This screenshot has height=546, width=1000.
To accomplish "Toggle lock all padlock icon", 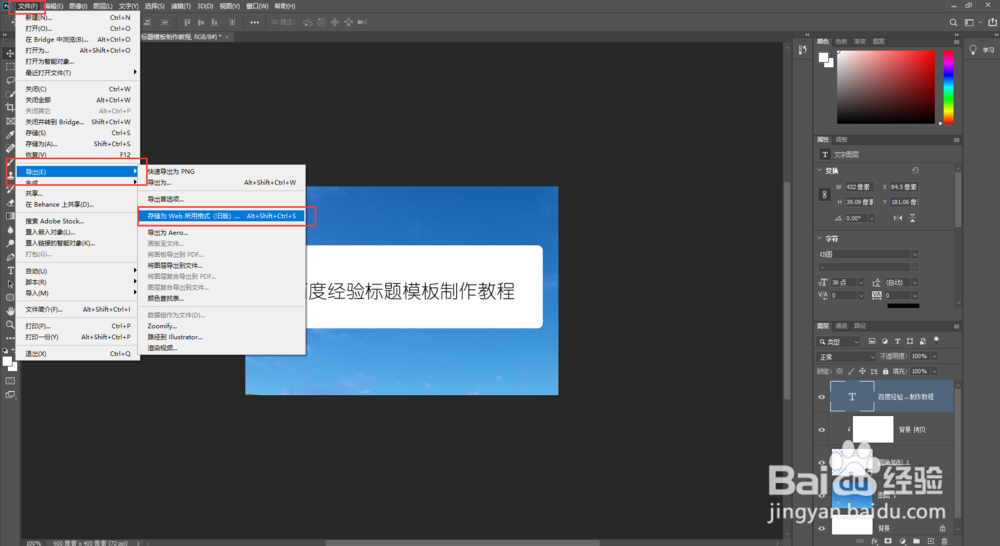I will coord(885,371).
